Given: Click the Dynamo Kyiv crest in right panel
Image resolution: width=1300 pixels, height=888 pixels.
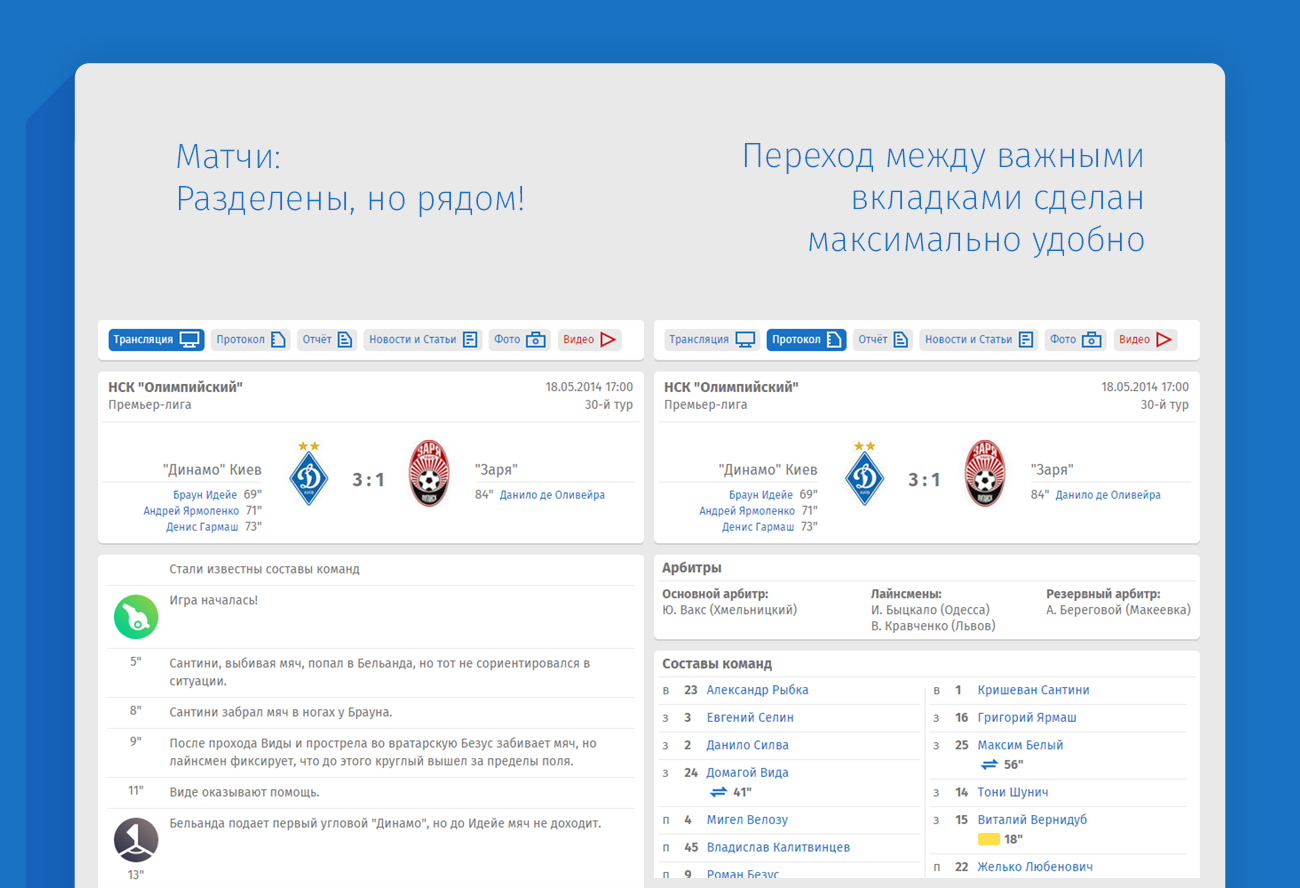Looking at the screenshot, I should point(865,476).
